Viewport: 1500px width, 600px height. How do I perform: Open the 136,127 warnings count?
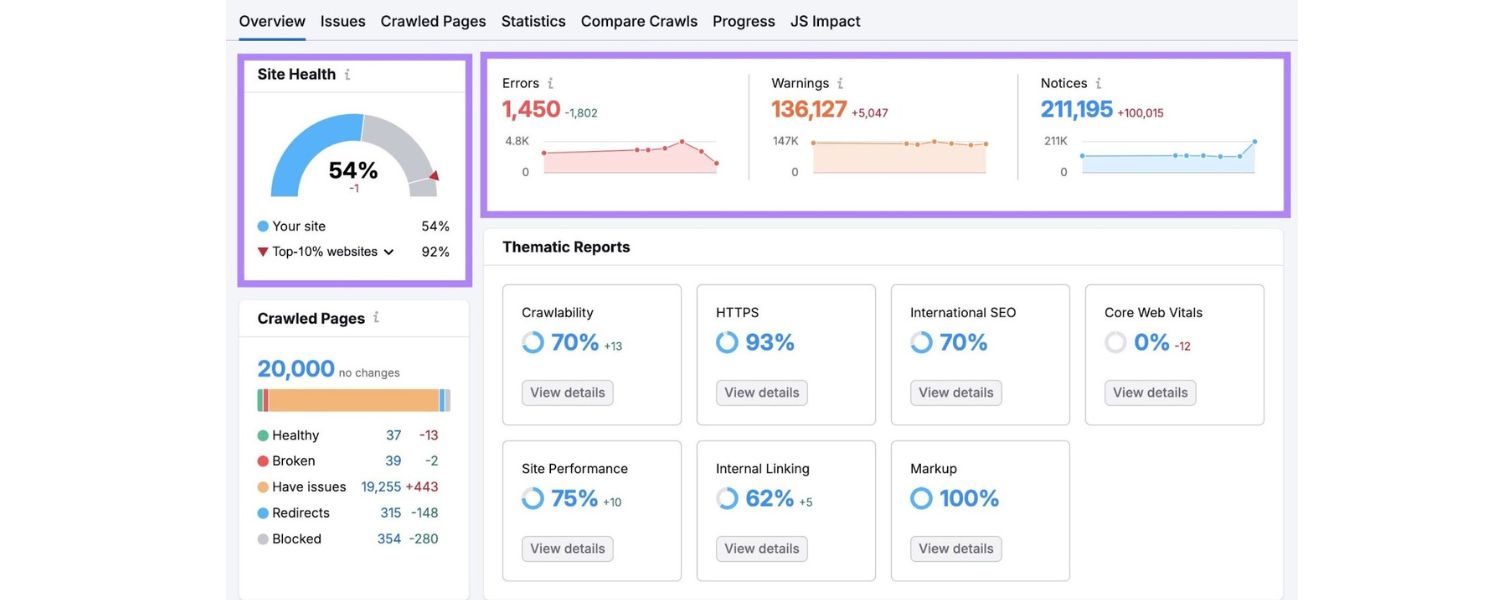coord(809,109)
